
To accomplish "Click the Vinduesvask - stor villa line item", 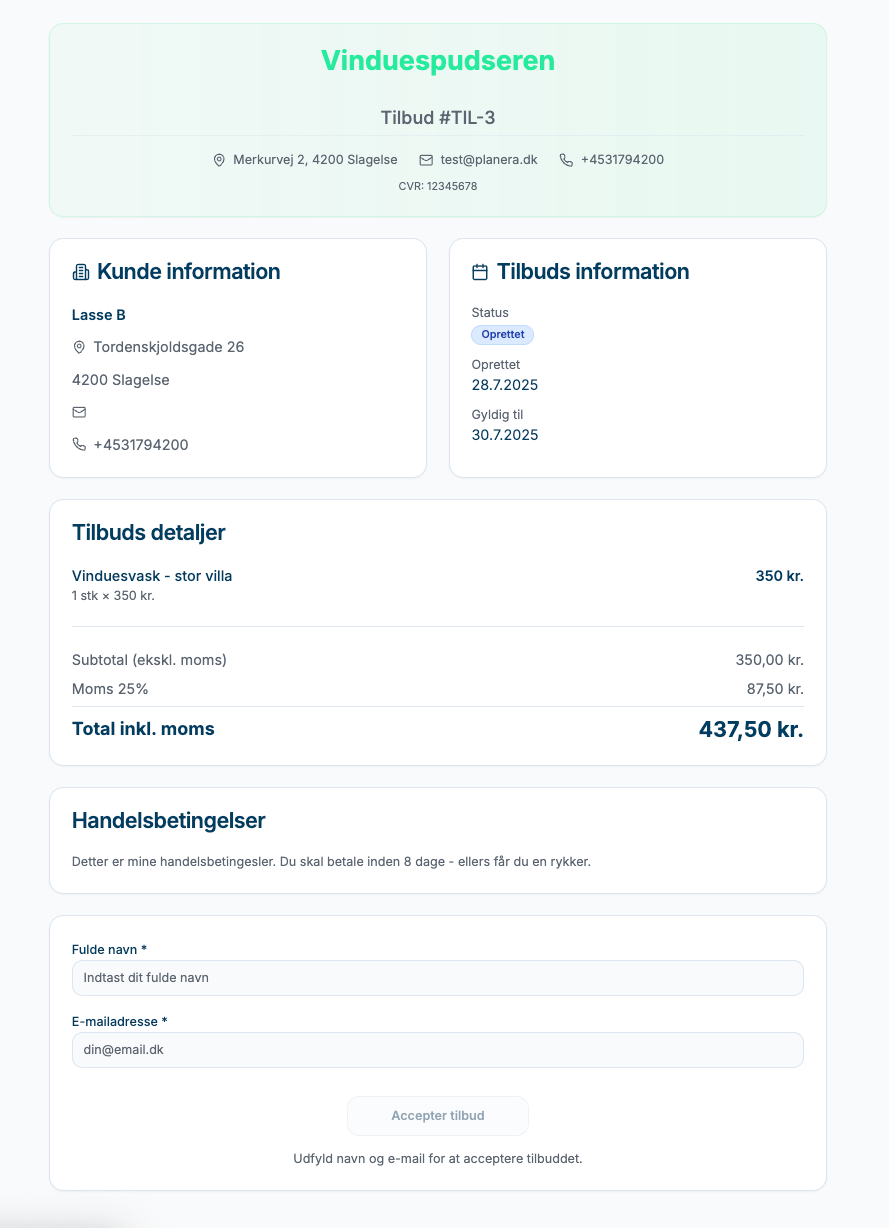I will (x=152, y=576).
